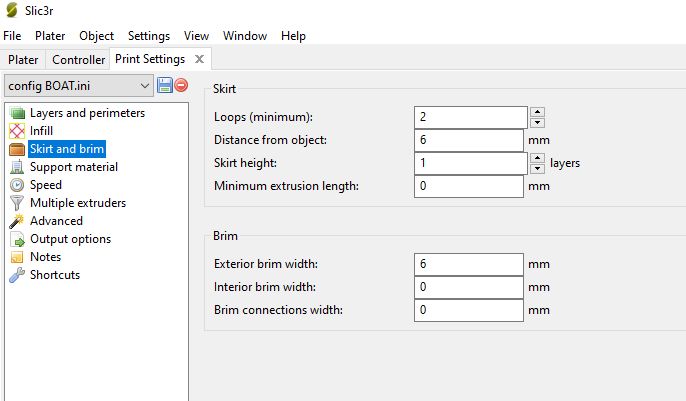Open the Plater menu
Image resolution: width=686 pixels, height=401 pixels.
(50, 36)
